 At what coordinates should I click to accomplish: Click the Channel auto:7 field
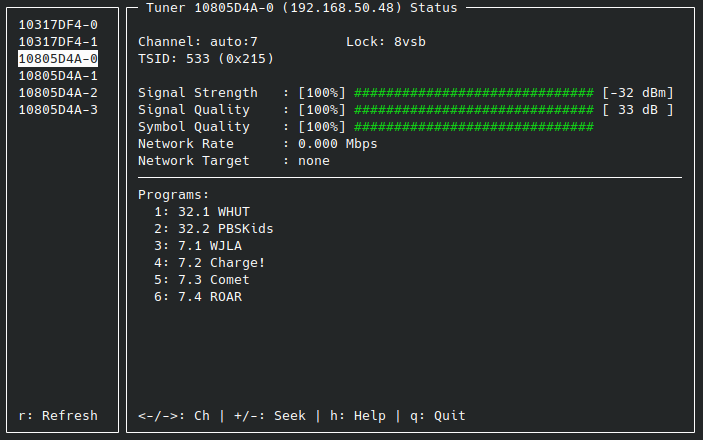click(198, 41)
